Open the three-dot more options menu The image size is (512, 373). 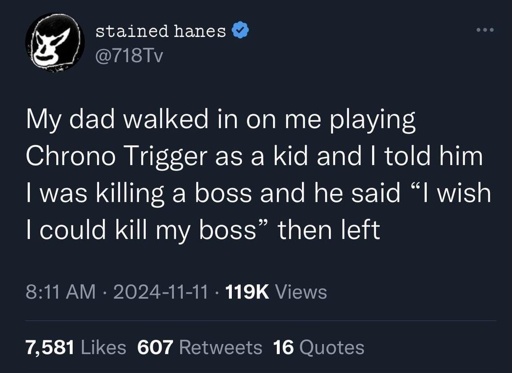[x=485, y=30]
